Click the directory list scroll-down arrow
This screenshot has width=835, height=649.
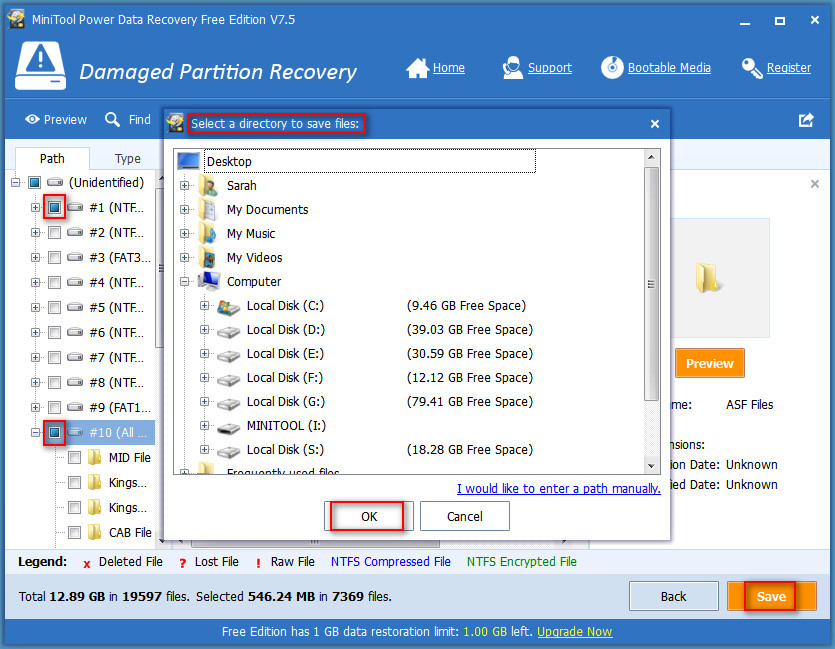tap(651, 466)
